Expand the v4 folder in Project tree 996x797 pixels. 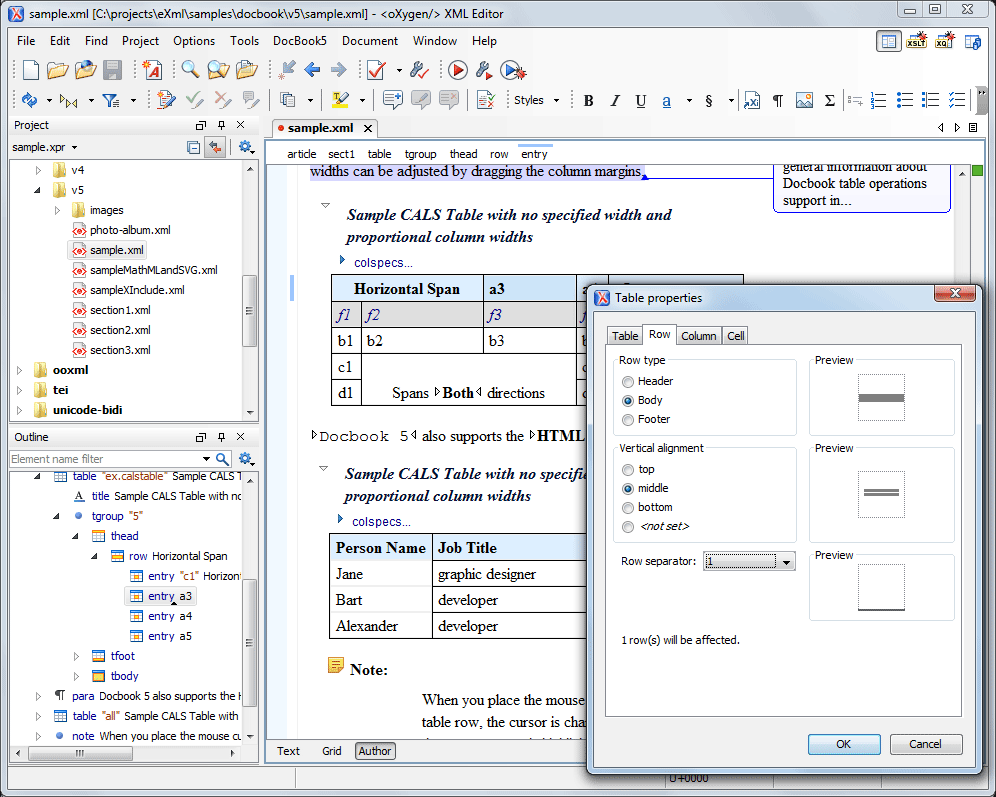(x=38, y=170)
